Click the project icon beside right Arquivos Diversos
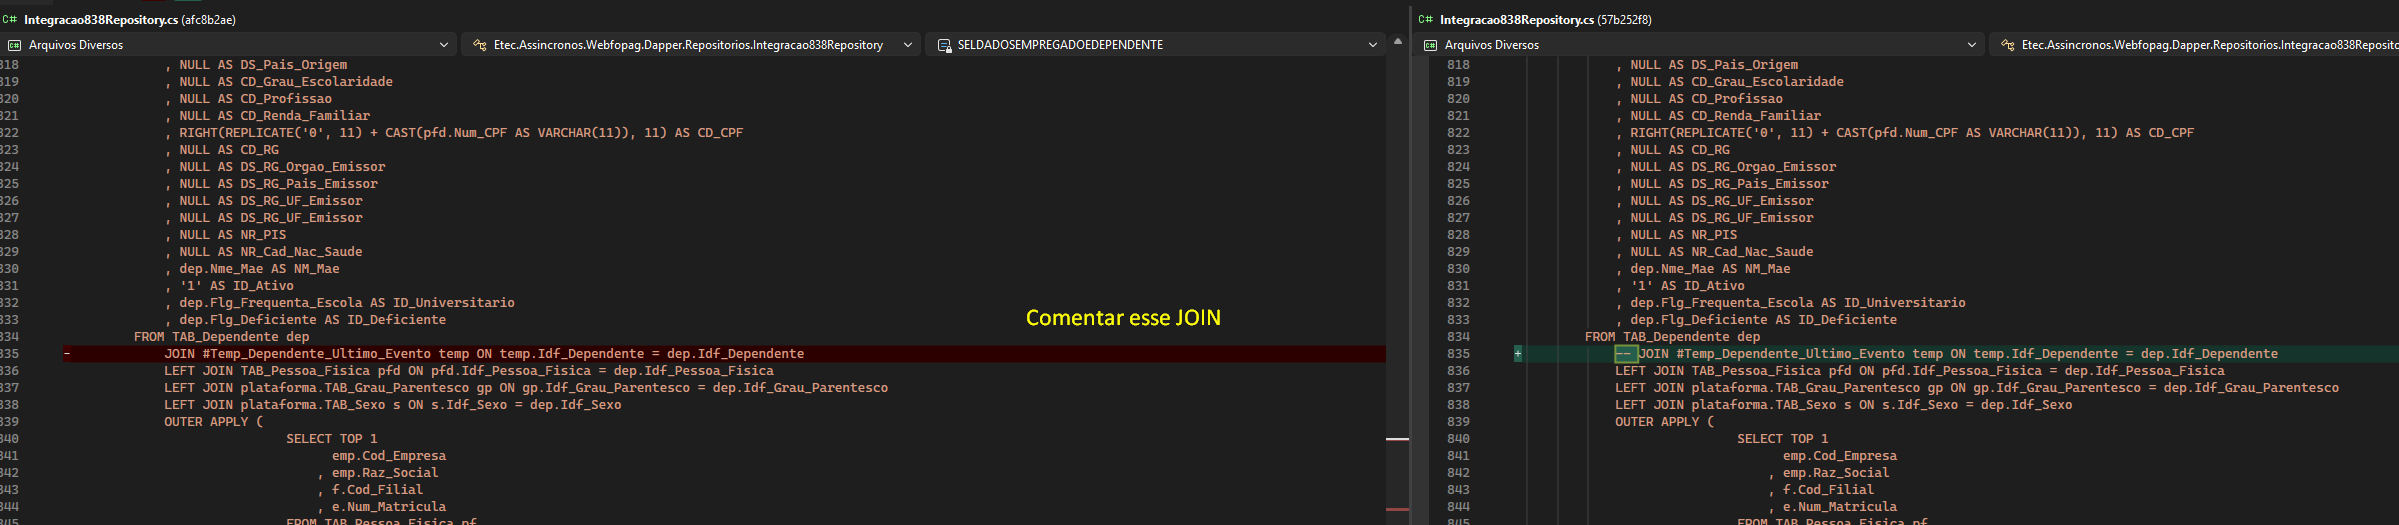The height and width of the screenshot is (525, 2399). click(x=1430, y=45)
